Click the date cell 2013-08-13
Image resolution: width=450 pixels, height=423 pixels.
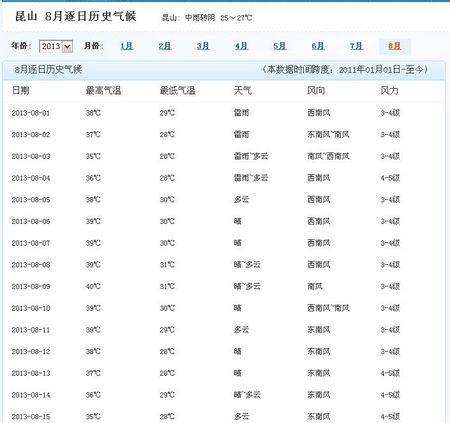pos(31,373)
